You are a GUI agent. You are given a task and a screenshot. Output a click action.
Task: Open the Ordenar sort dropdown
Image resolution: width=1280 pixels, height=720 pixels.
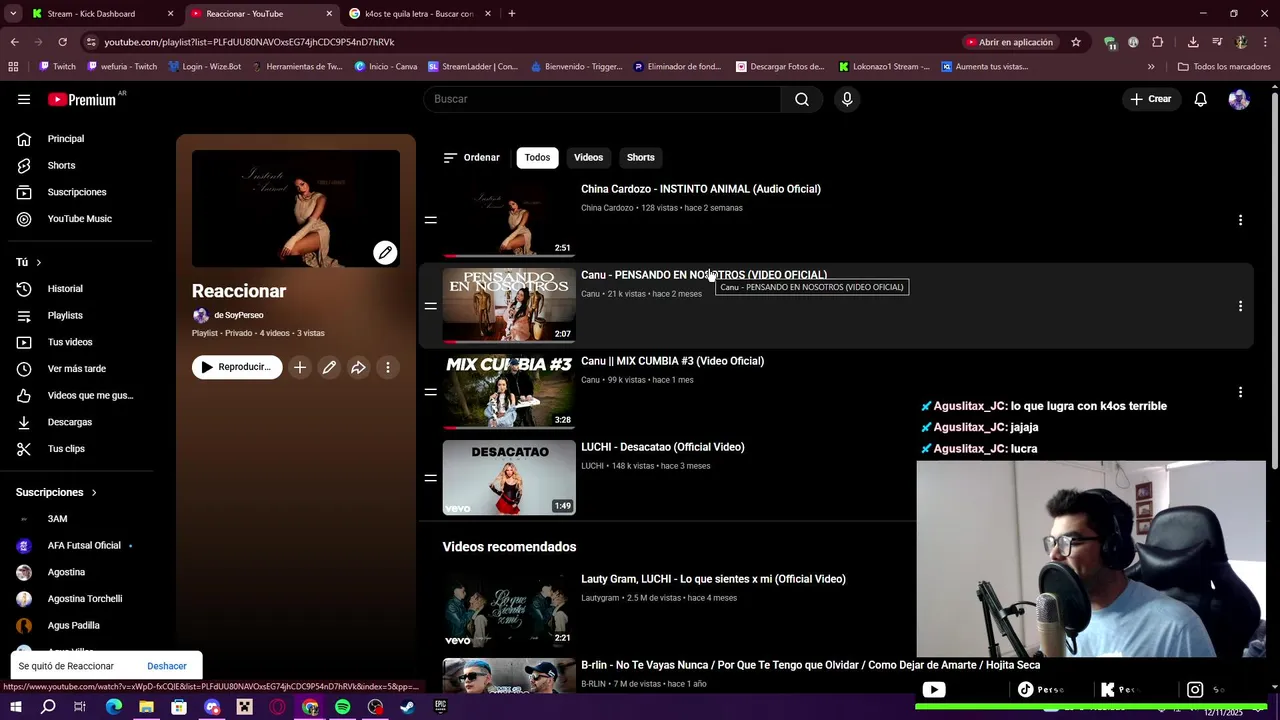(471, 157)
